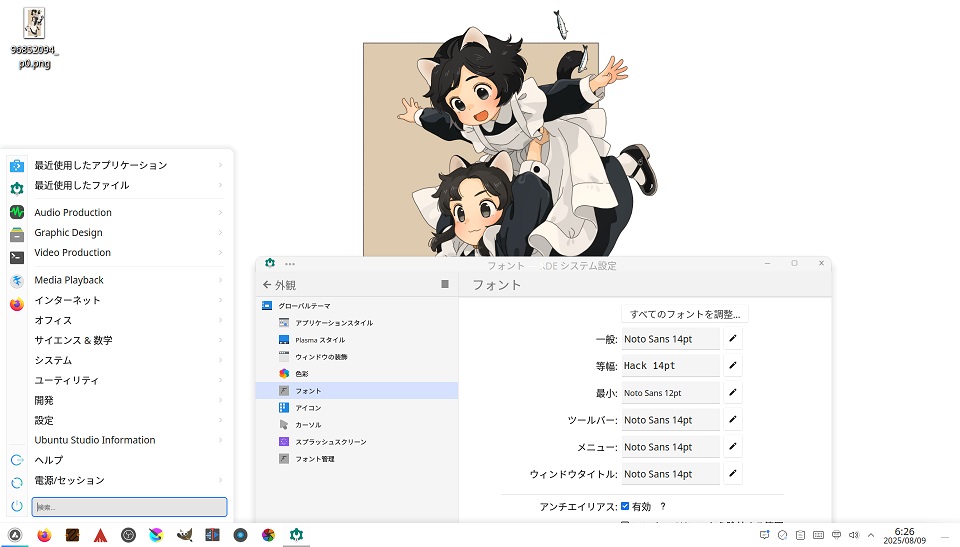The width and height of the screenshot is (960, 547).
Task: Open the Audio Production category
Action: [129, 213]
